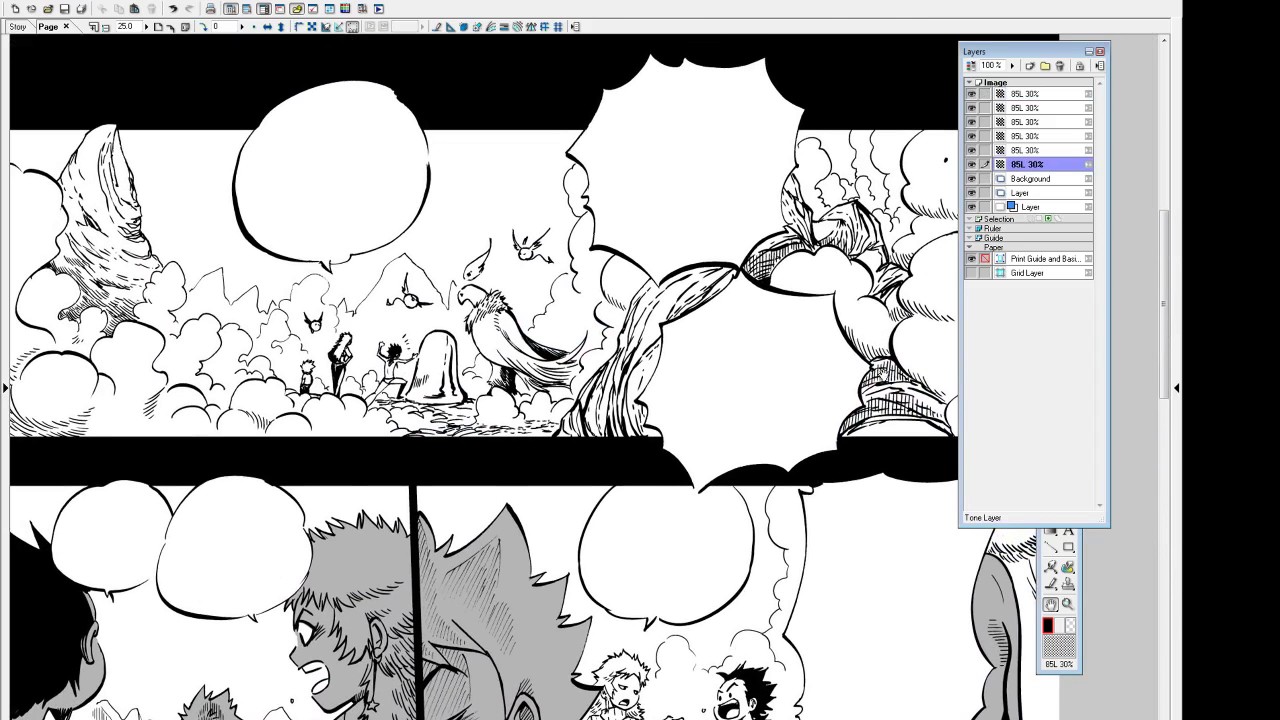
Task: Switch to the Page tab
Action: click(x=48, y=26)
